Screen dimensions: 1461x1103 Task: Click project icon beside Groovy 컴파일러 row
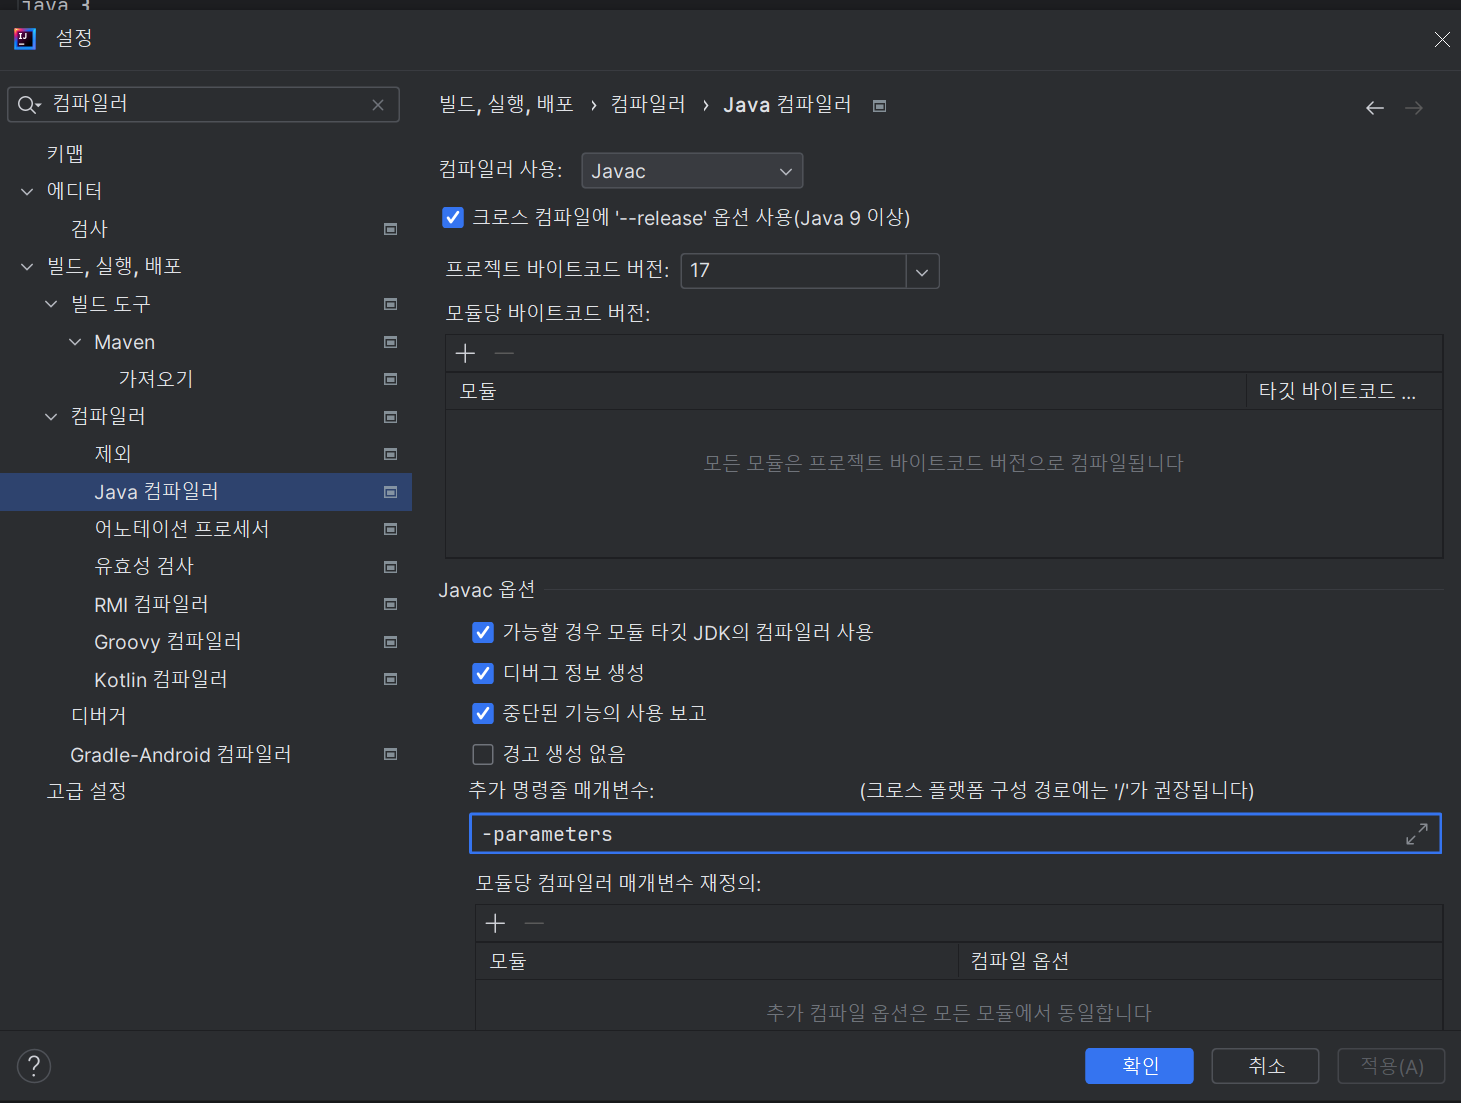tap(391, 642)
